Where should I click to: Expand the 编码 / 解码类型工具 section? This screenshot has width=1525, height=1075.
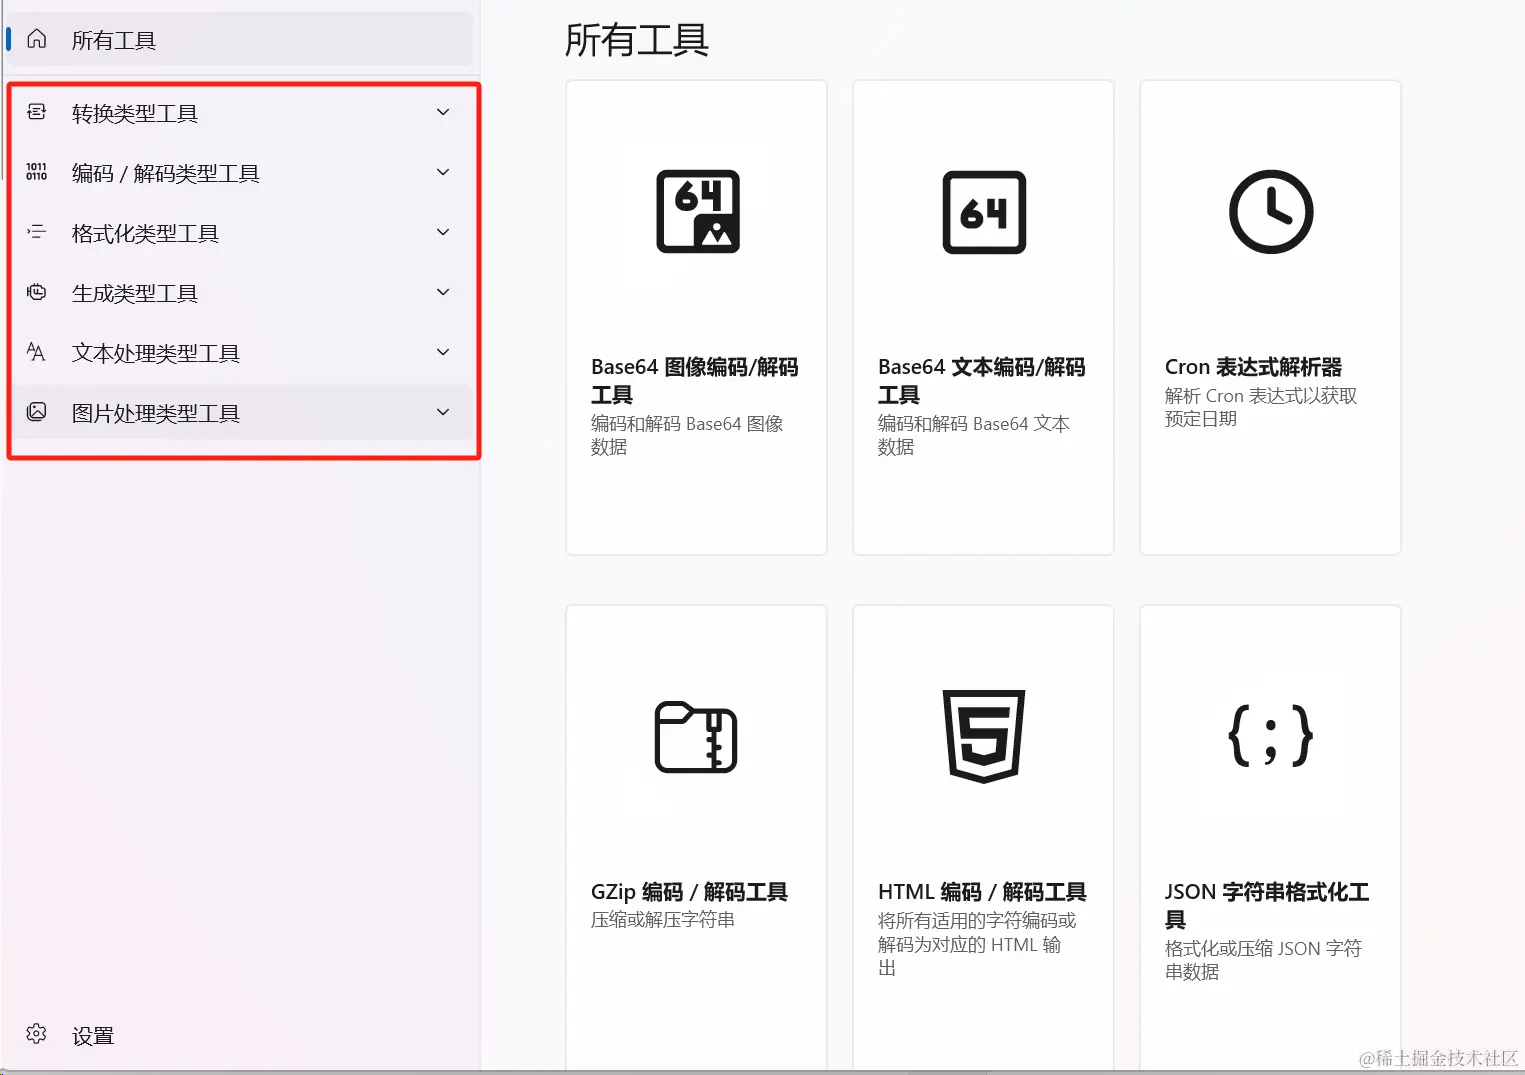click(x=442, y=172)
